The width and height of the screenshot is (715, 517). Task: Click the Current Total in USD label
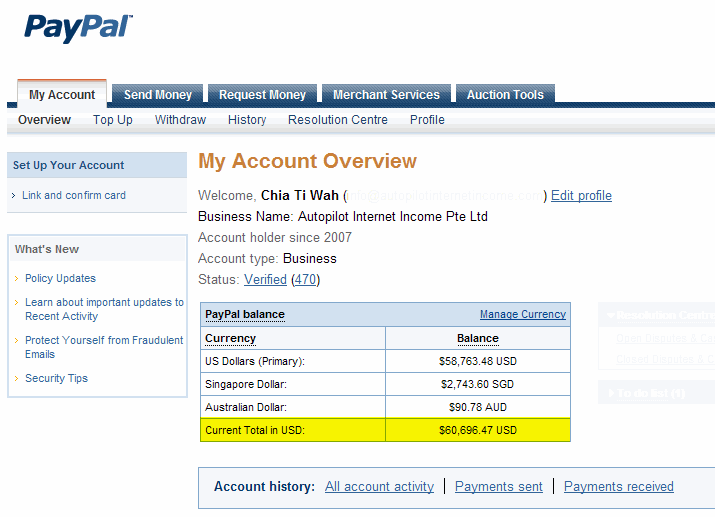click(255, 430)
